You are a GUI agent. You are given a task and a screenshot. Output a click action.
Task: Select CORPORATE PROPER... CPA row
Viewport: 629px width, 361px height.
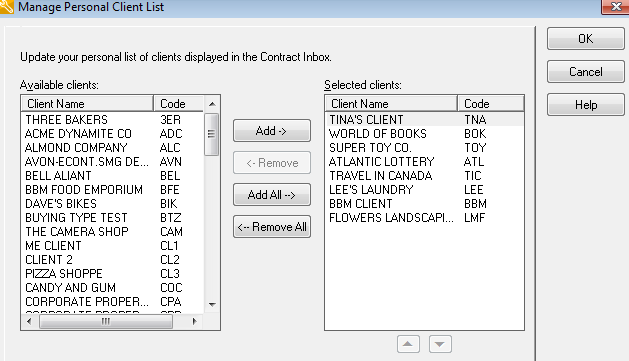pos(112,302)
